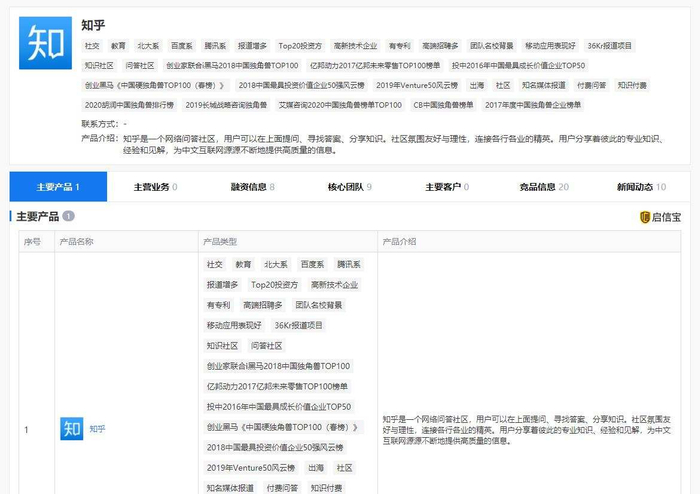Viewport: 700px width, 494px height.
Task: Select the 付费问答 tag in the header card
Action: coord(592,85)
